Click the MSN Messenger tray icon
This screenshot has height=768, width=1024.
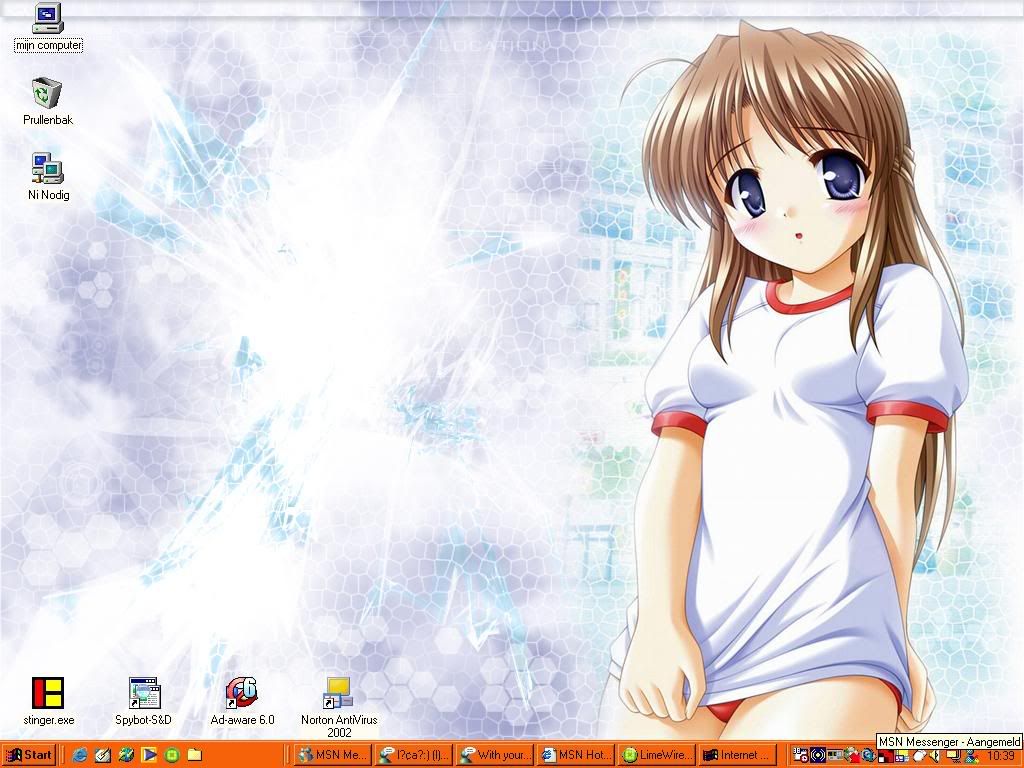pyautogui.click(x=971, y=756)
